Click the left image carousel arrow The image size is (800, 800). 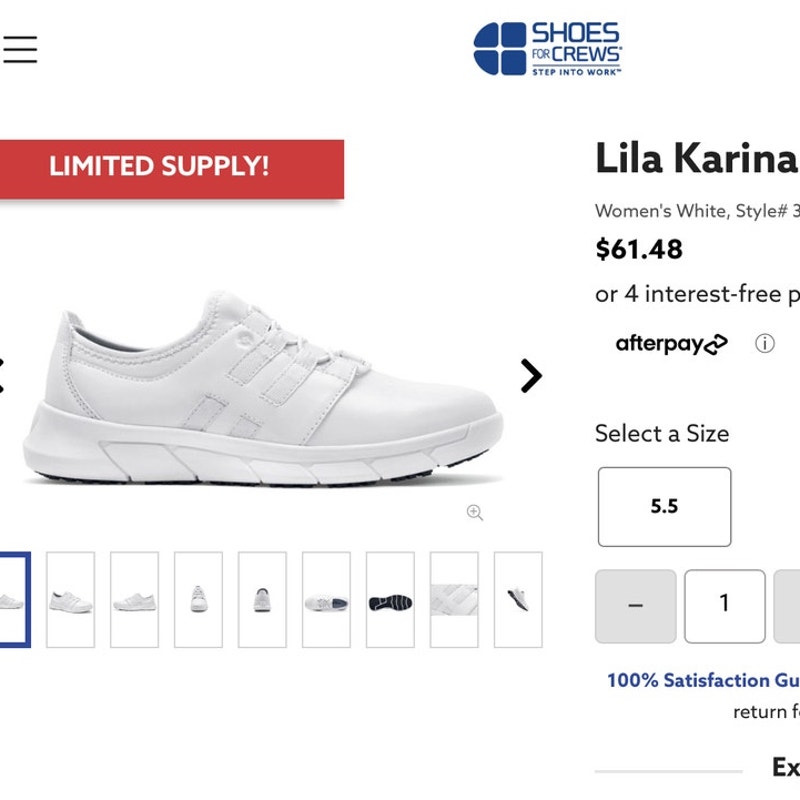pyautogui.click(x=5, y=376)
